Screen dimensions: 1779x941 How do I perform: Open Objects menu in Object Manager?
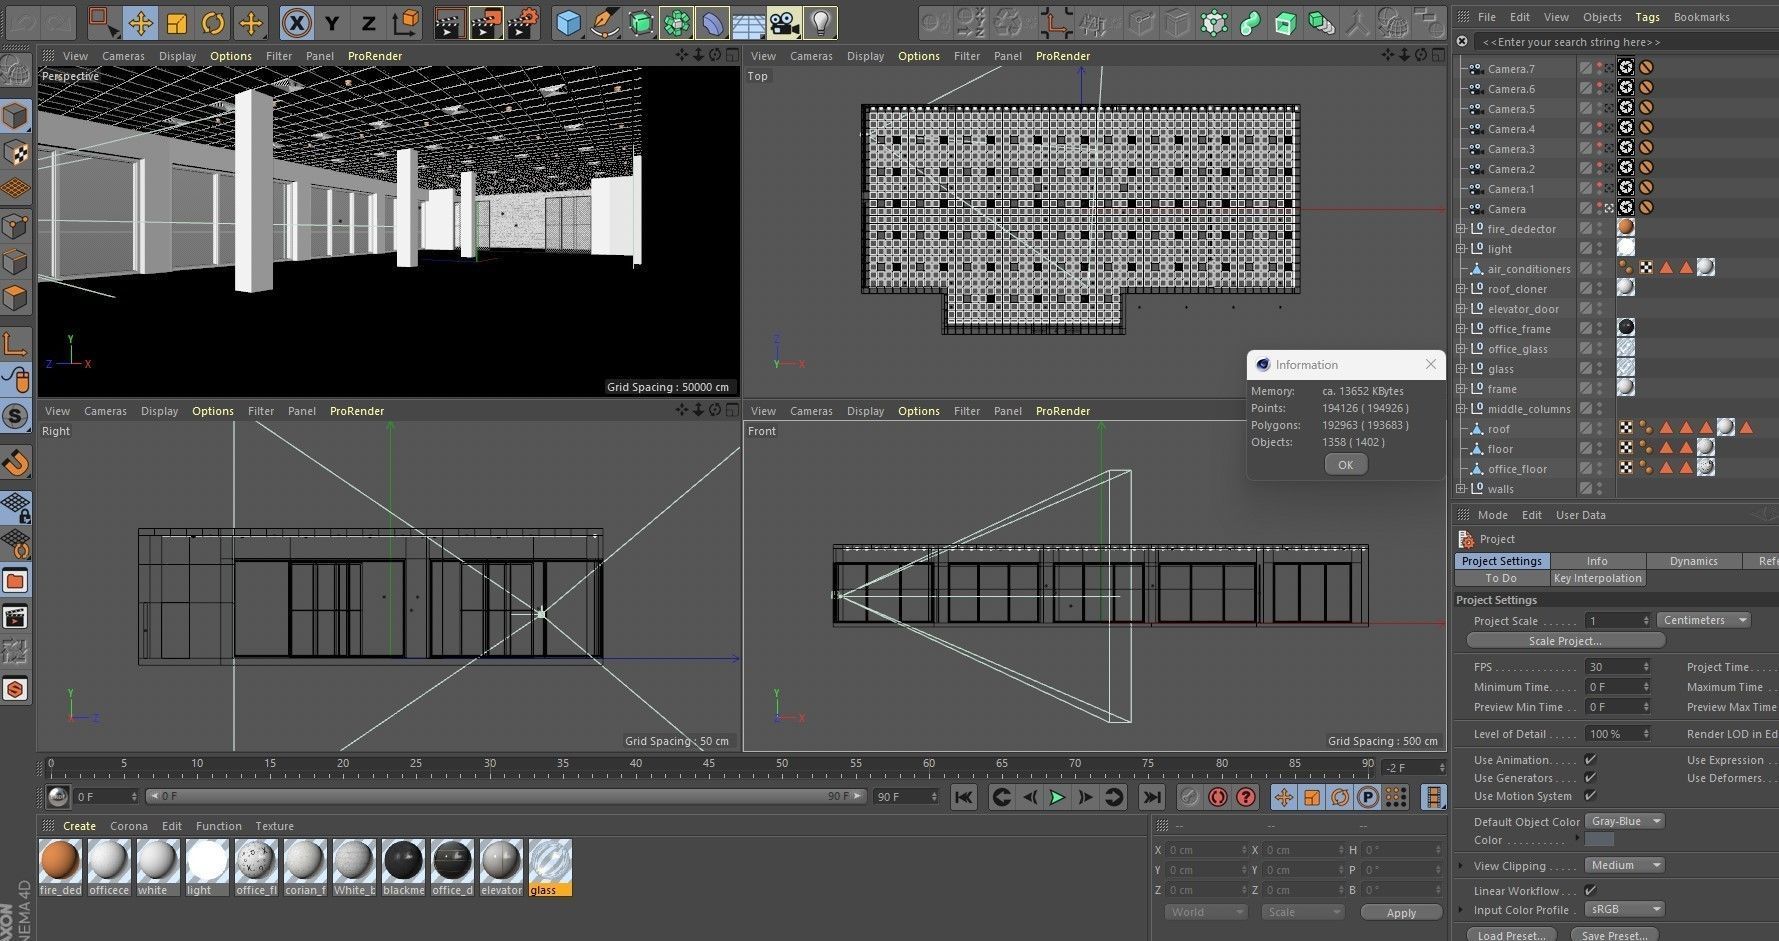[1602, 17]
